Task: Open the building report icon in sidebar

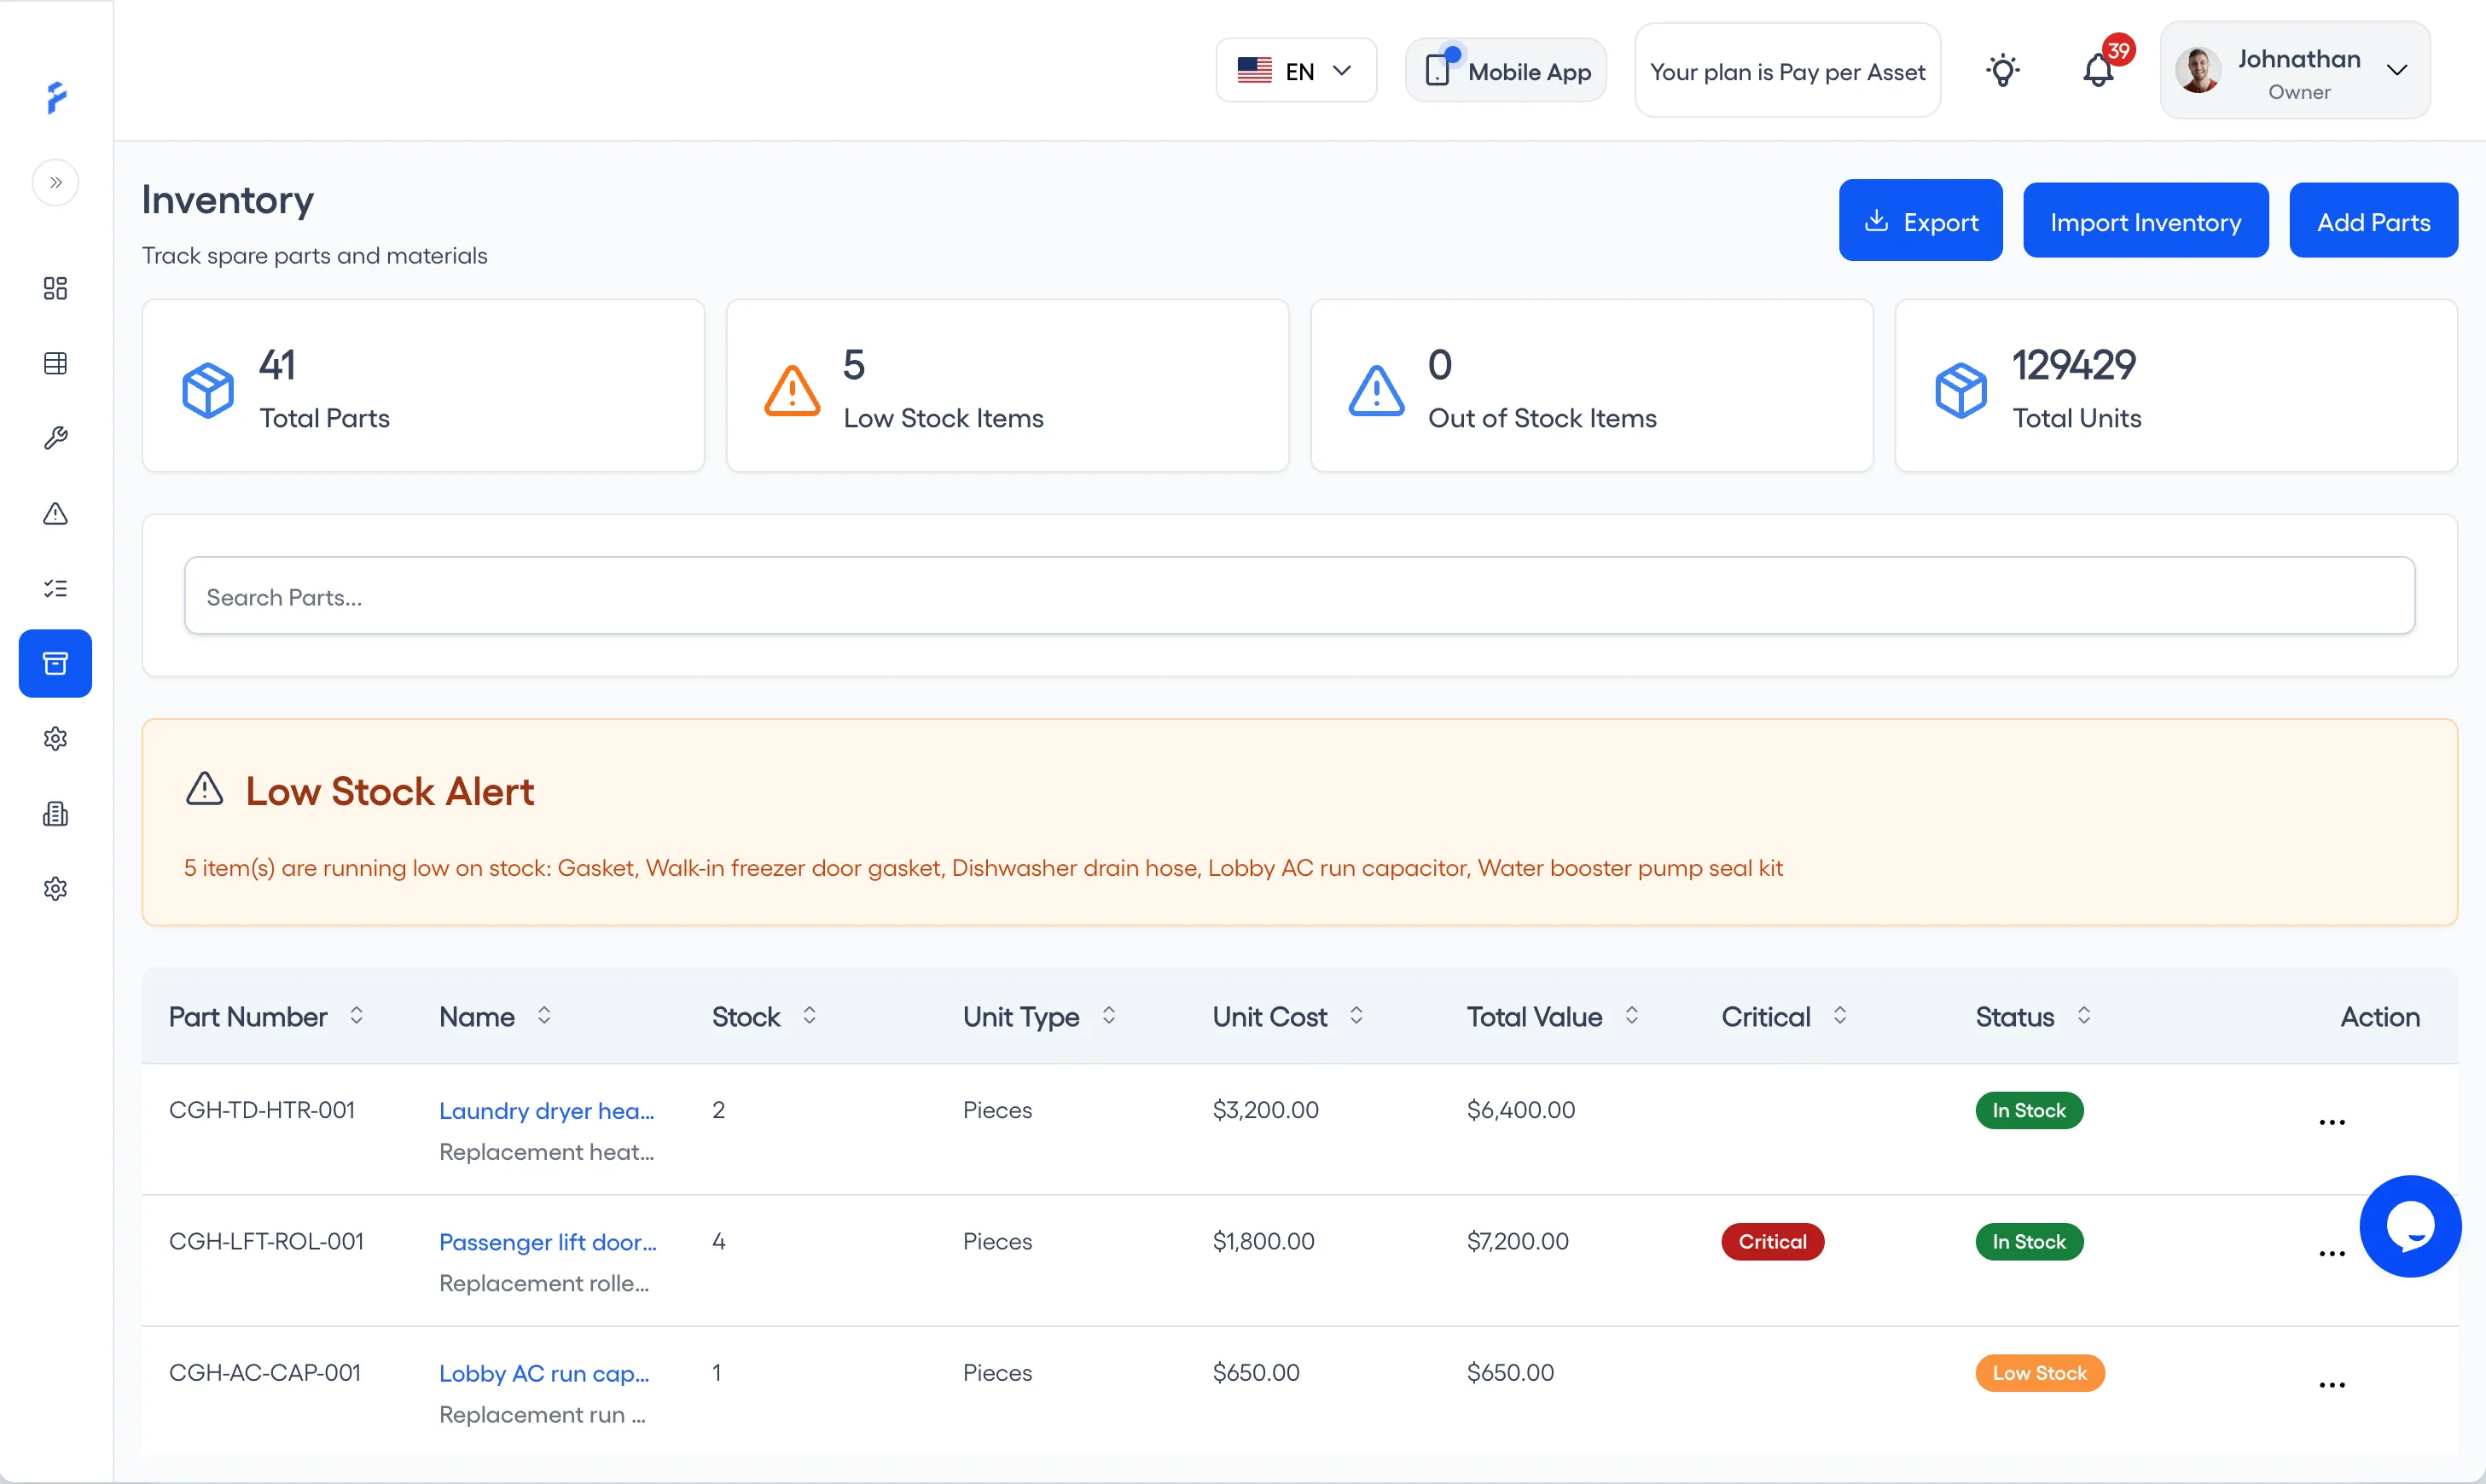Action: coord(56,813)
